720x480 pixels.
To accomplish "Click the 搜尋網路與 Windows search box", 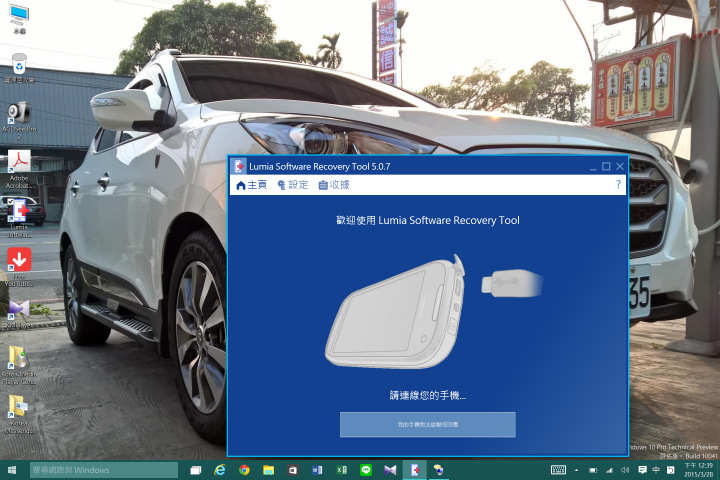I will 104,470.
